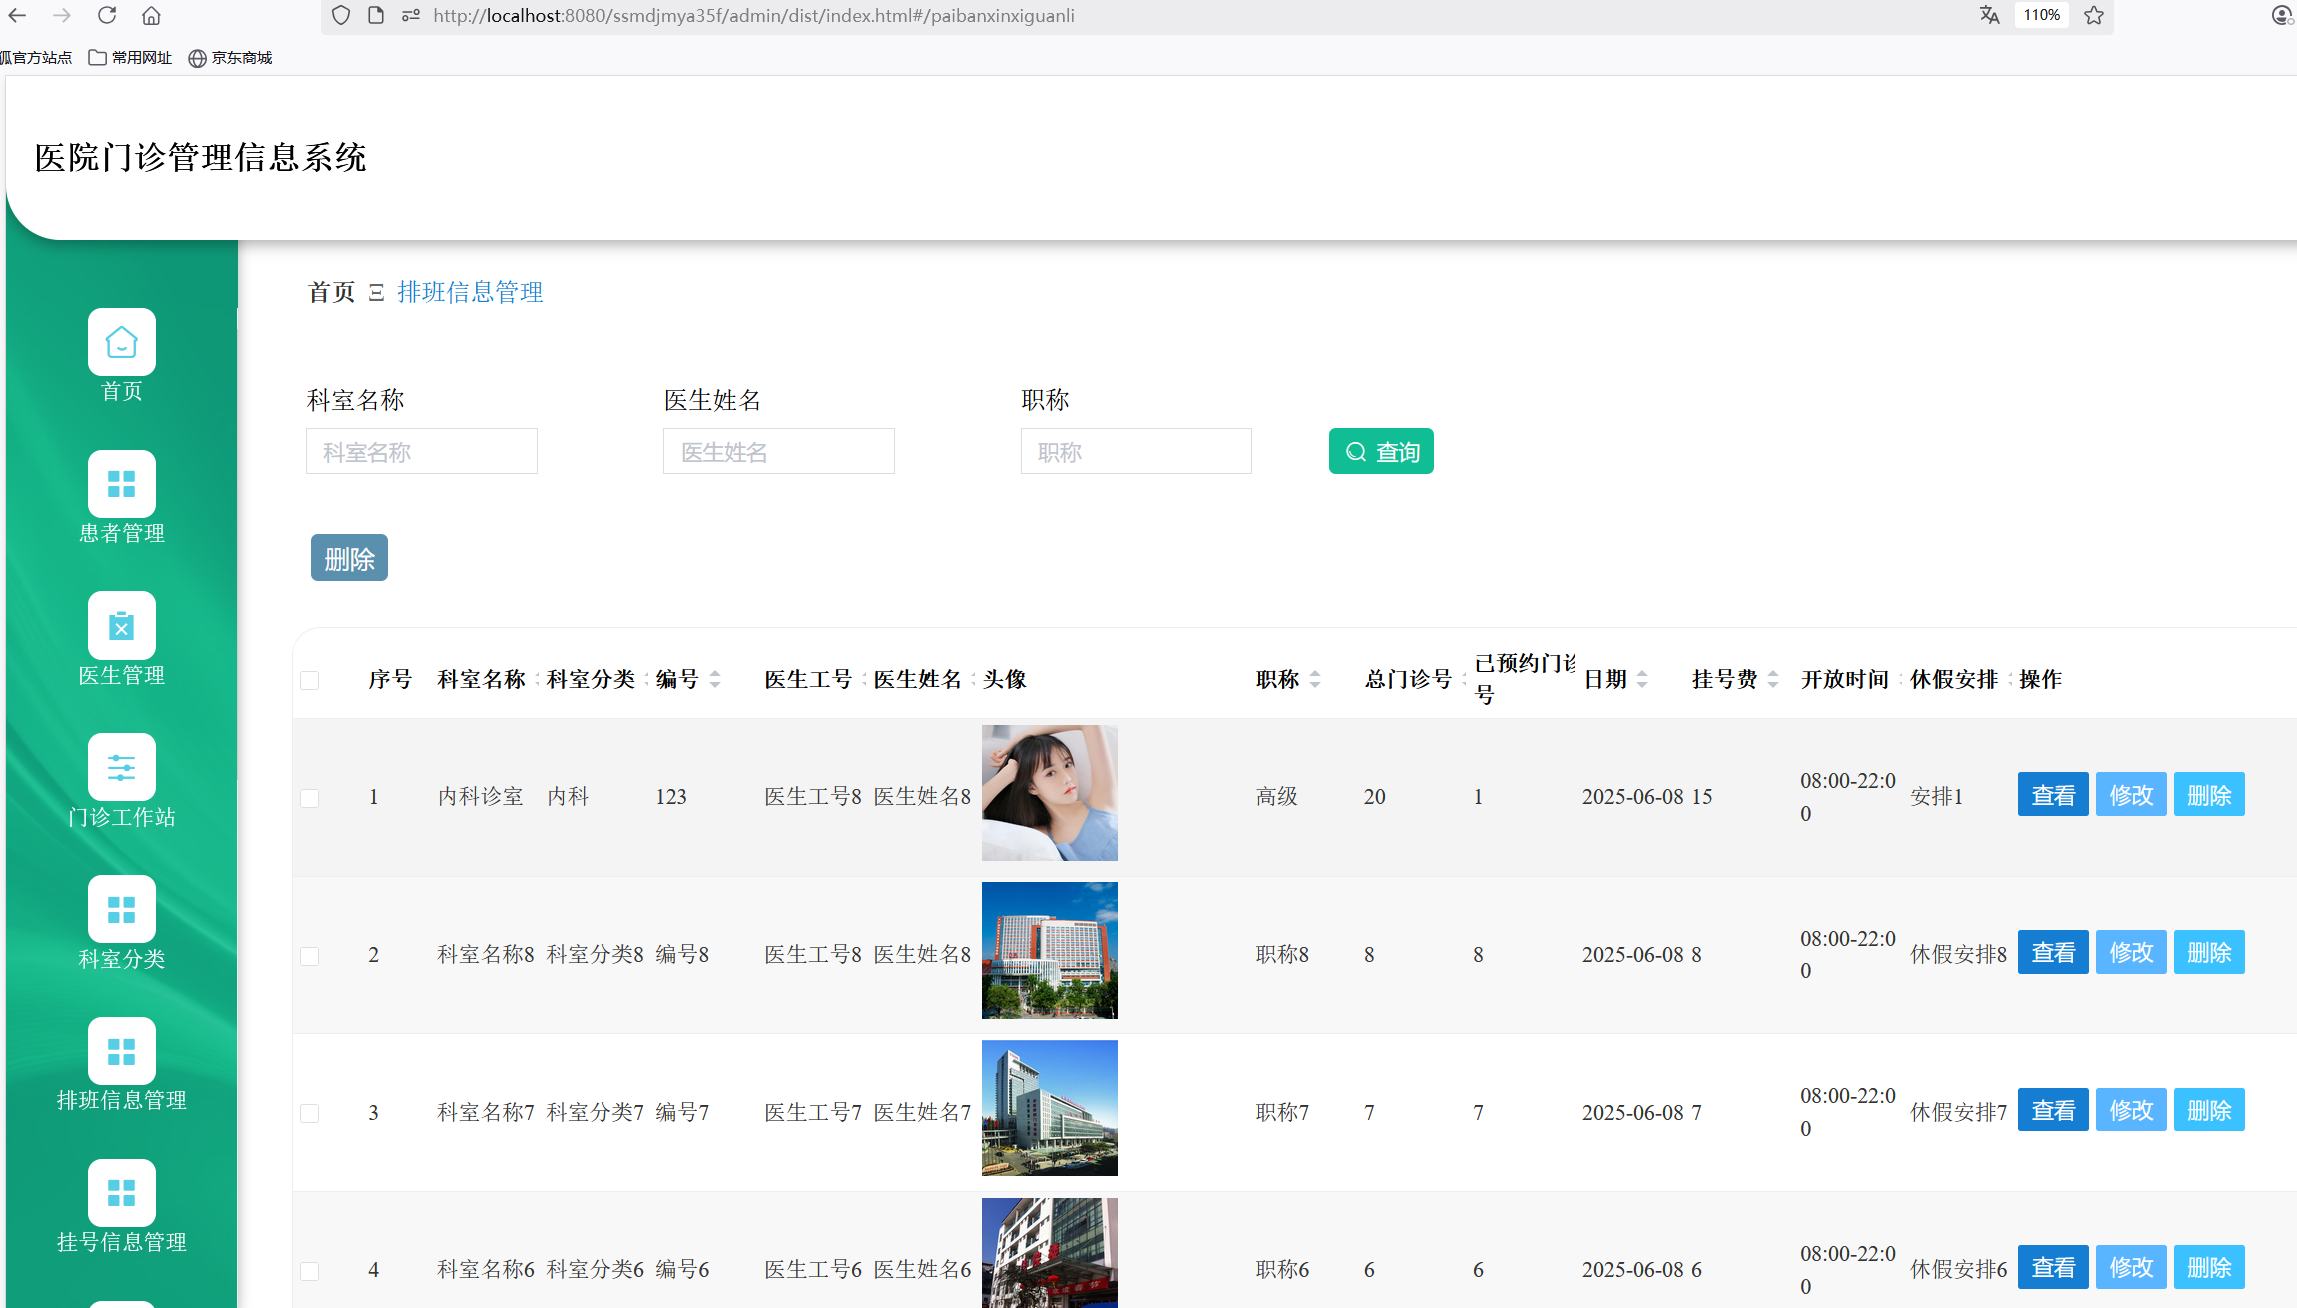Bookmark page with star icon
Image resolution: width=2297 pixels, height=1308 pixels.
2093,15
